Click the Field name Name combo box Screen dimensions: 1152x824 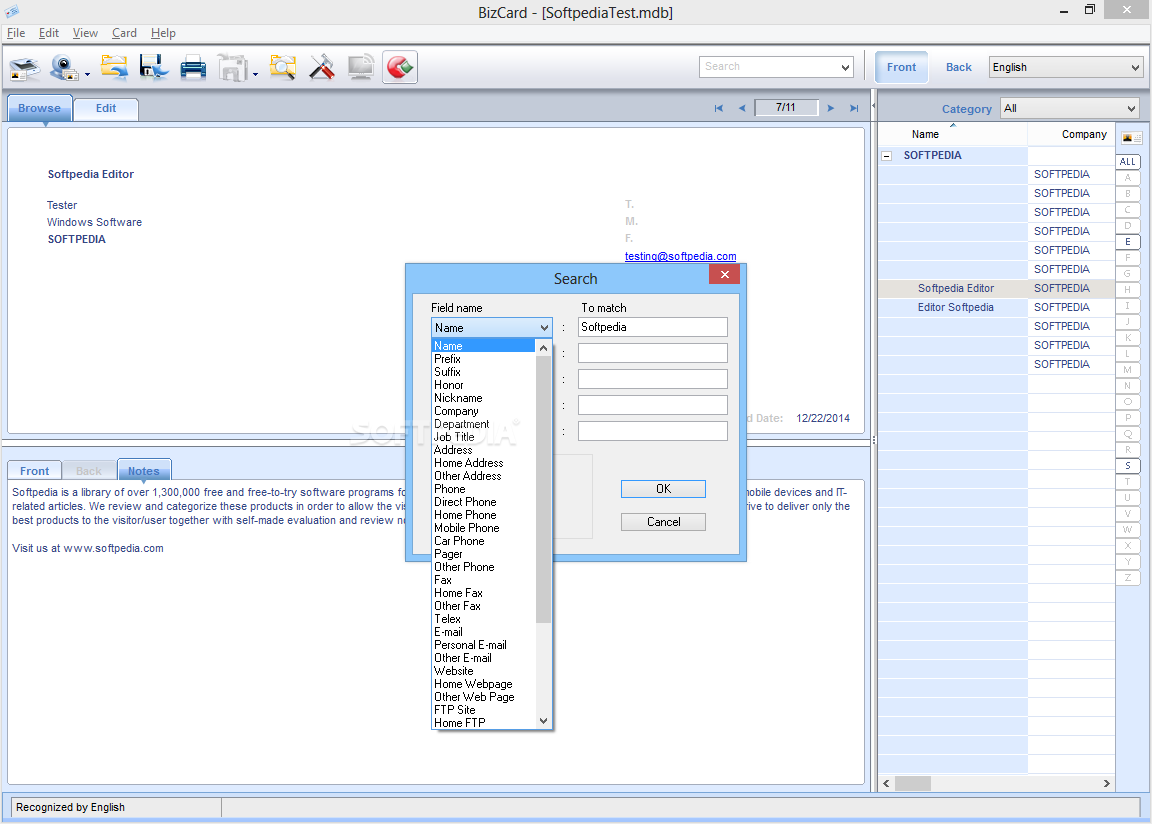tap(492, 328)
